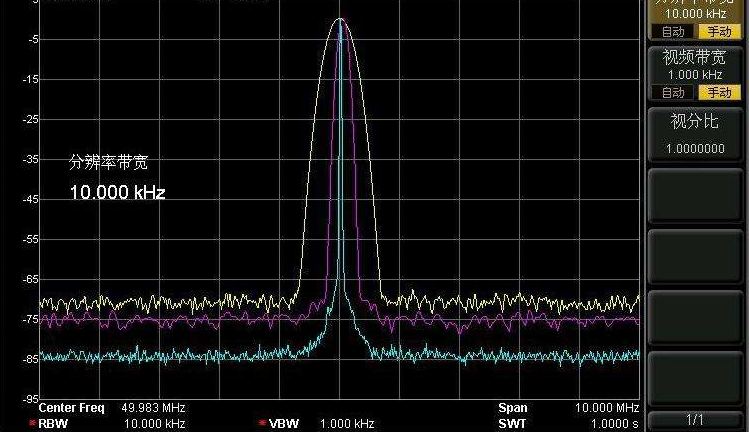Click the large 10.000 kHz overlay text
749x432 pixels.
click(117, 192)
